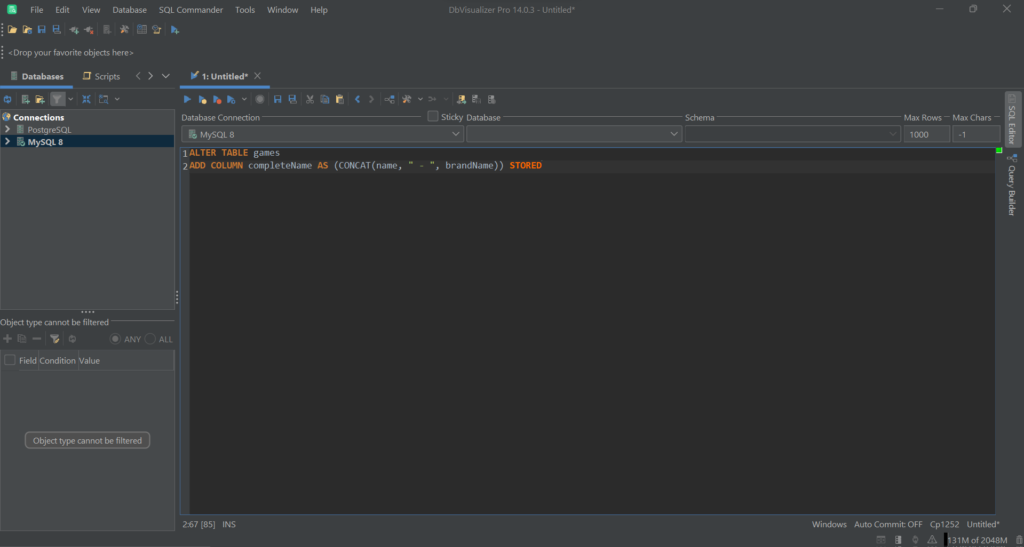Expand the MySQL 8 connection node
This screenshot has width=1024, height=547.
tap(7, 142)
